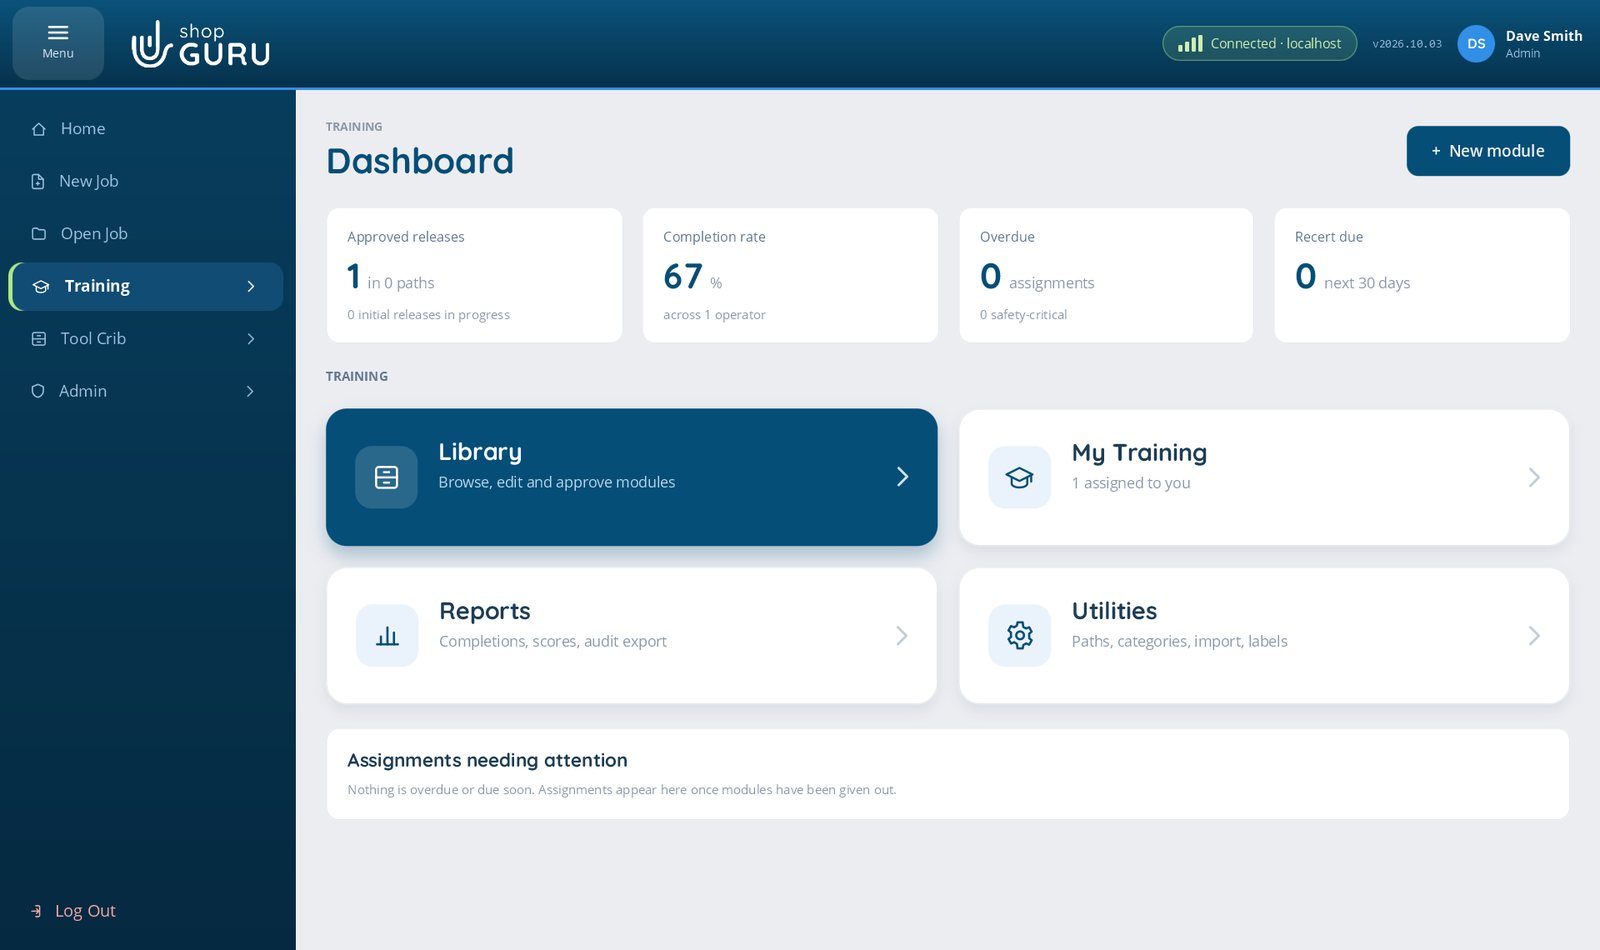This screenshot has width=1600, height=950.
Task: Click the Reports bar chart icon
Action: click(387, 635)
